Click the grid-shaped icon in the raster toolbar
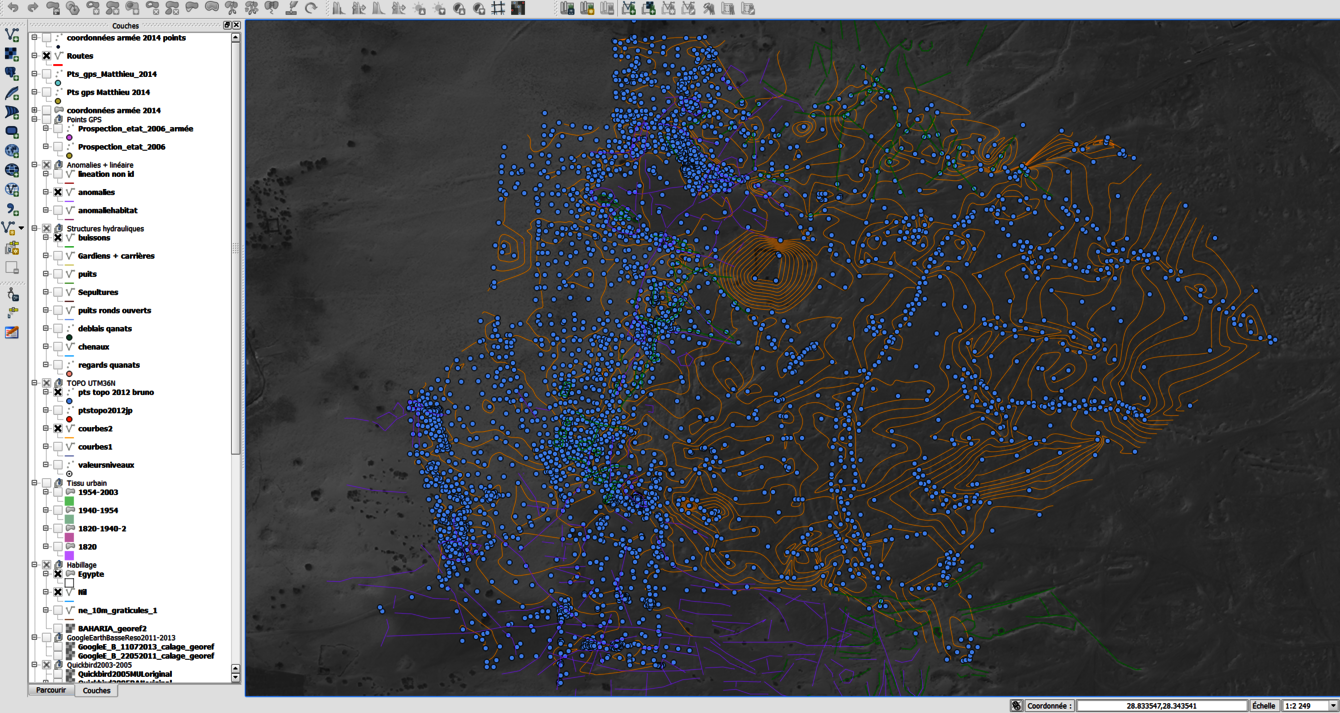 (x=498, y=8)
